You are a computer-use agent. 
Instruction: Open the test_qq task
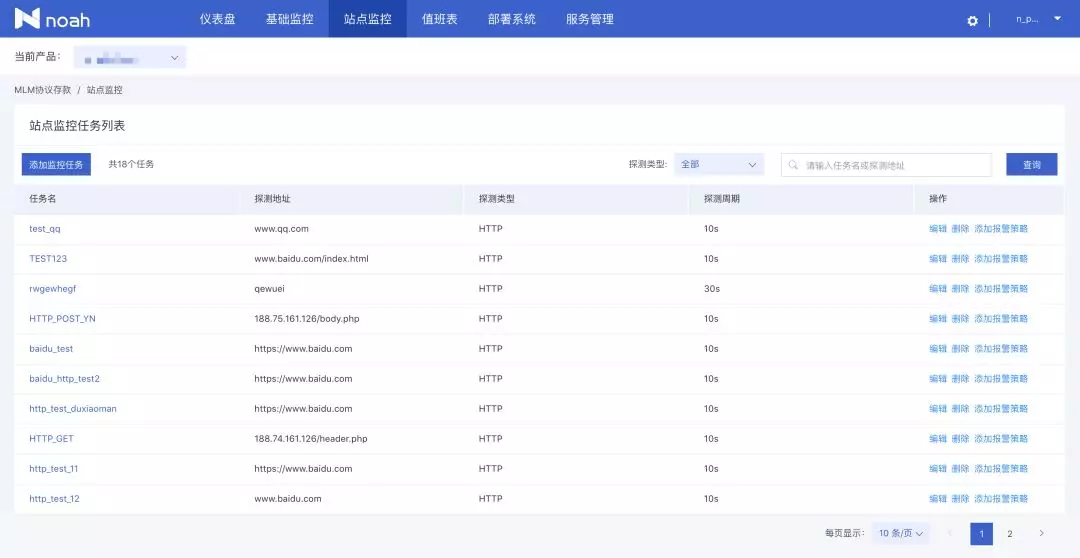(x=45, y=229)
